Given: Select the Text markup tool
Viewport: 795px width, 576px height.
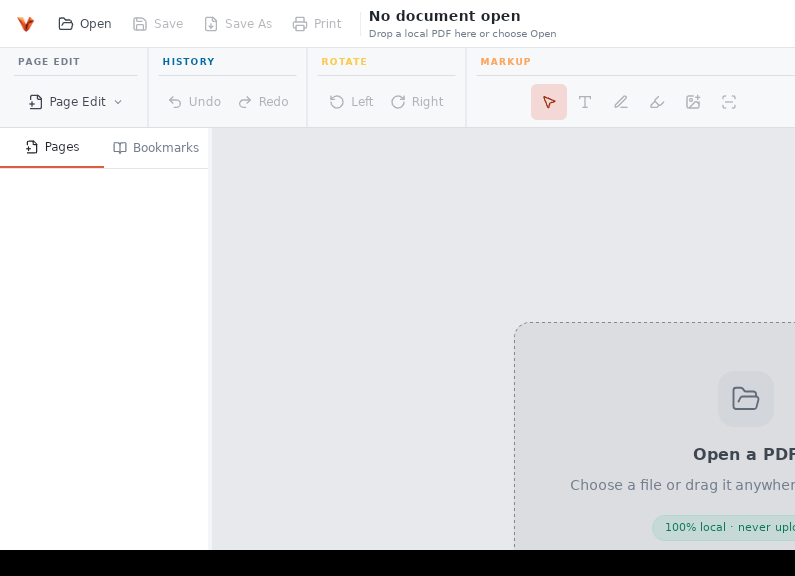Looking at the screenshot, I should tap(585, 102).
